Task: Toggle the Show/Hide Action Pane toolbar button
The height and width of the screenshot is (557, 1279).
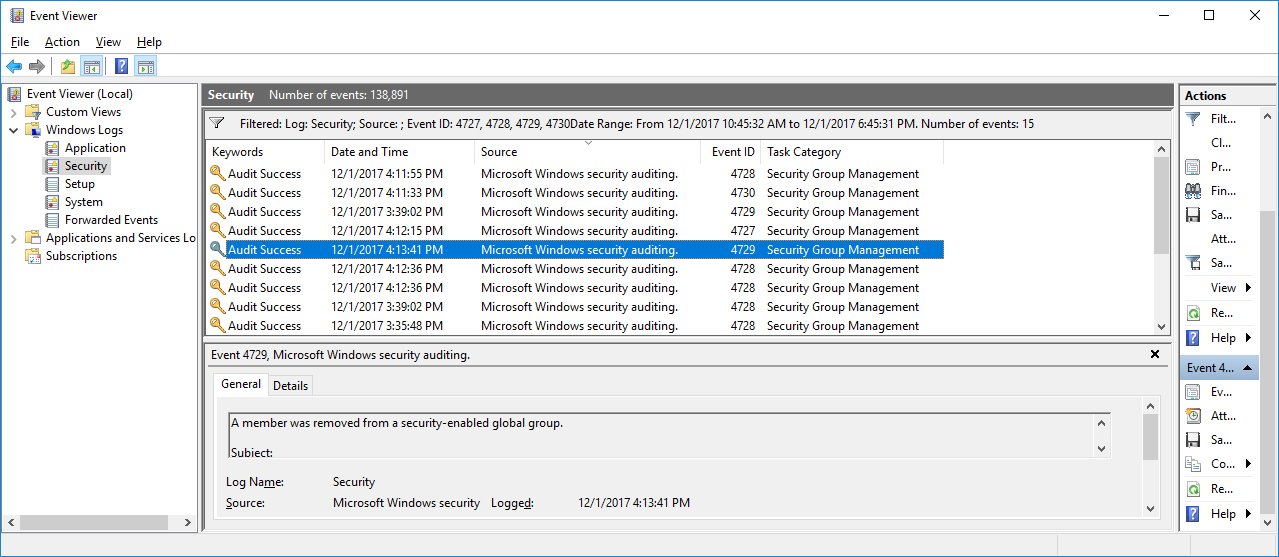Action: (x=146, y=67)
